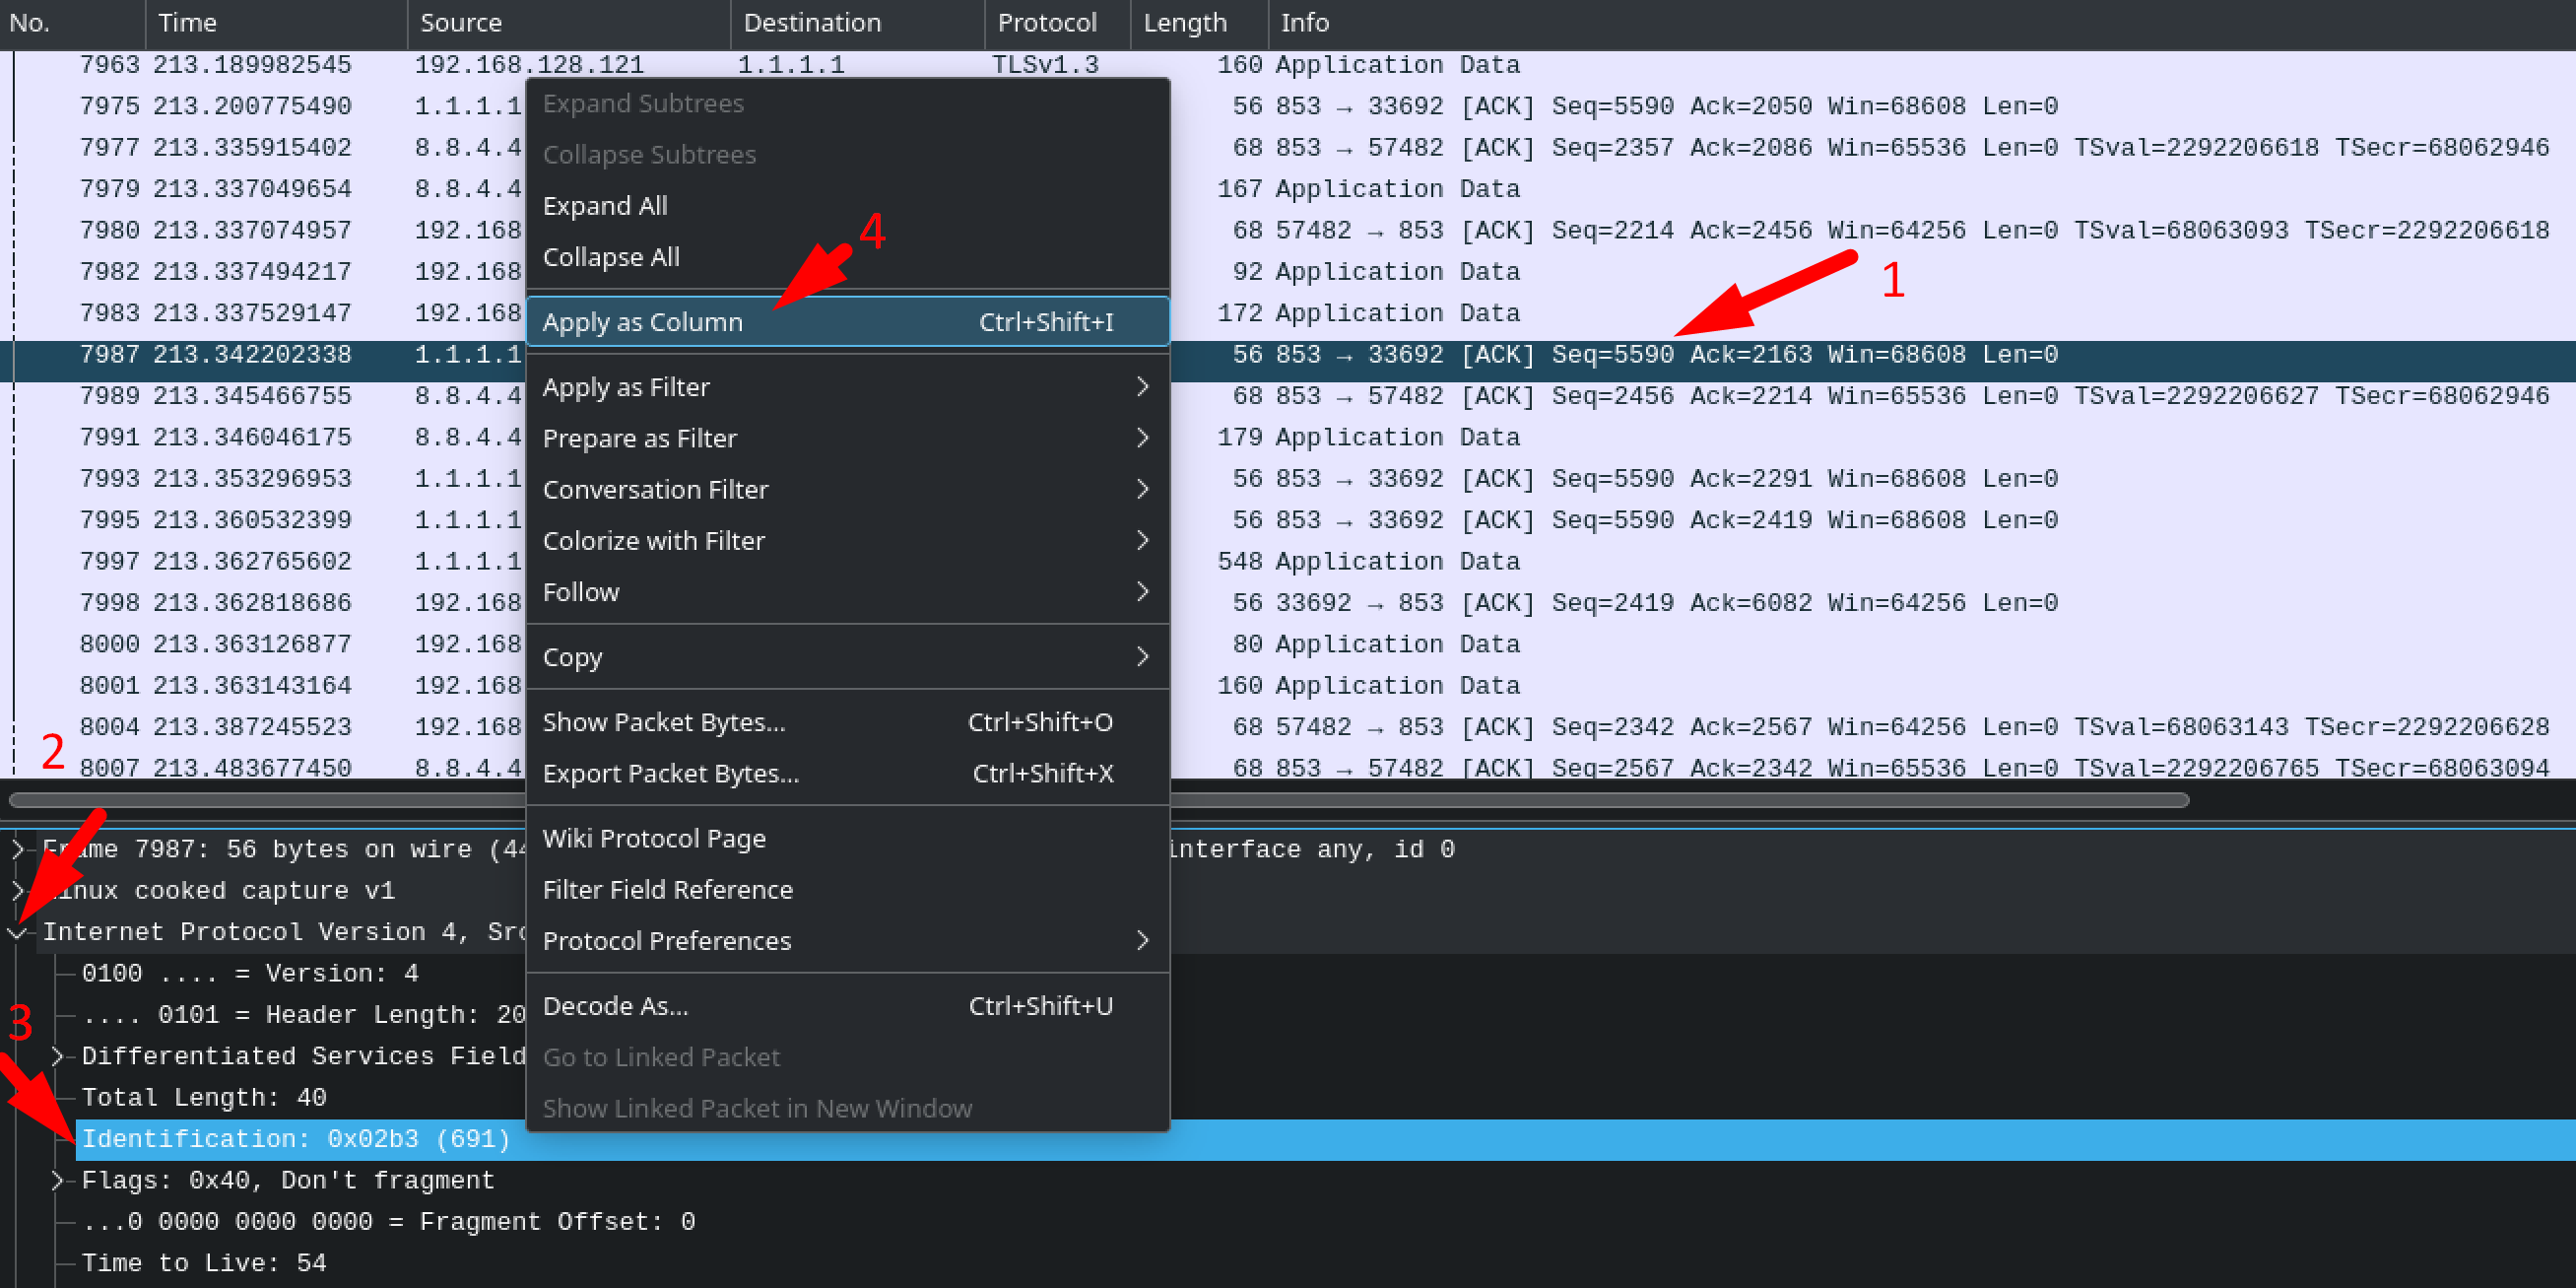Select Copy submenu option
This screenshot has width=2576, height=1288.
click(x=575, y=657)
